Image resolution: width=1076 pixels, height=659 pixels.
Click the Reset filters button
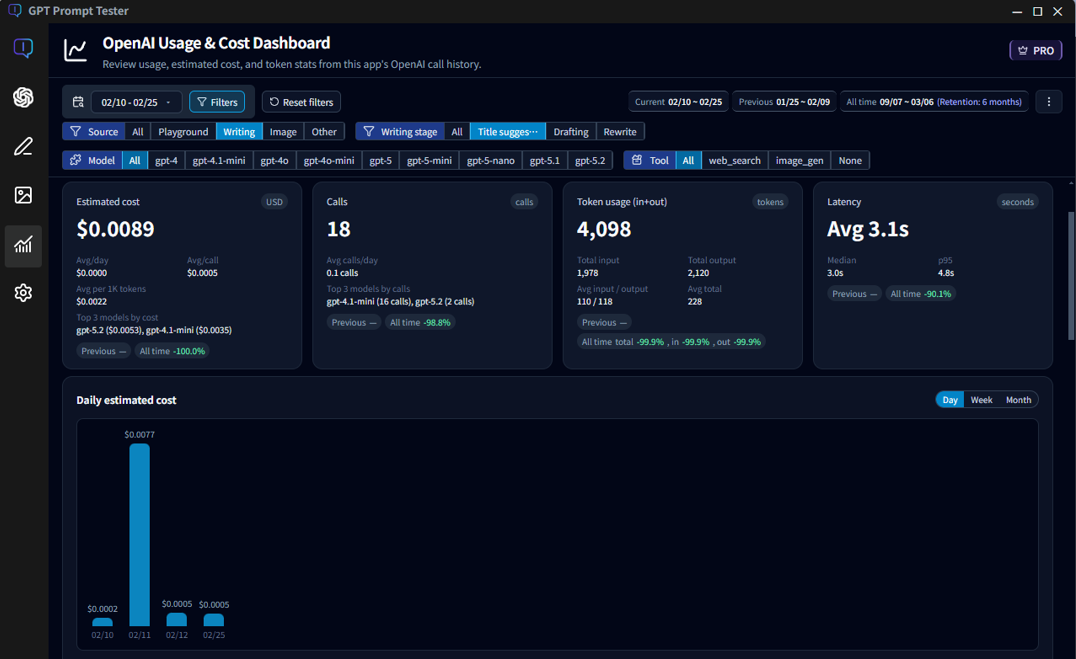pos(301,101)
